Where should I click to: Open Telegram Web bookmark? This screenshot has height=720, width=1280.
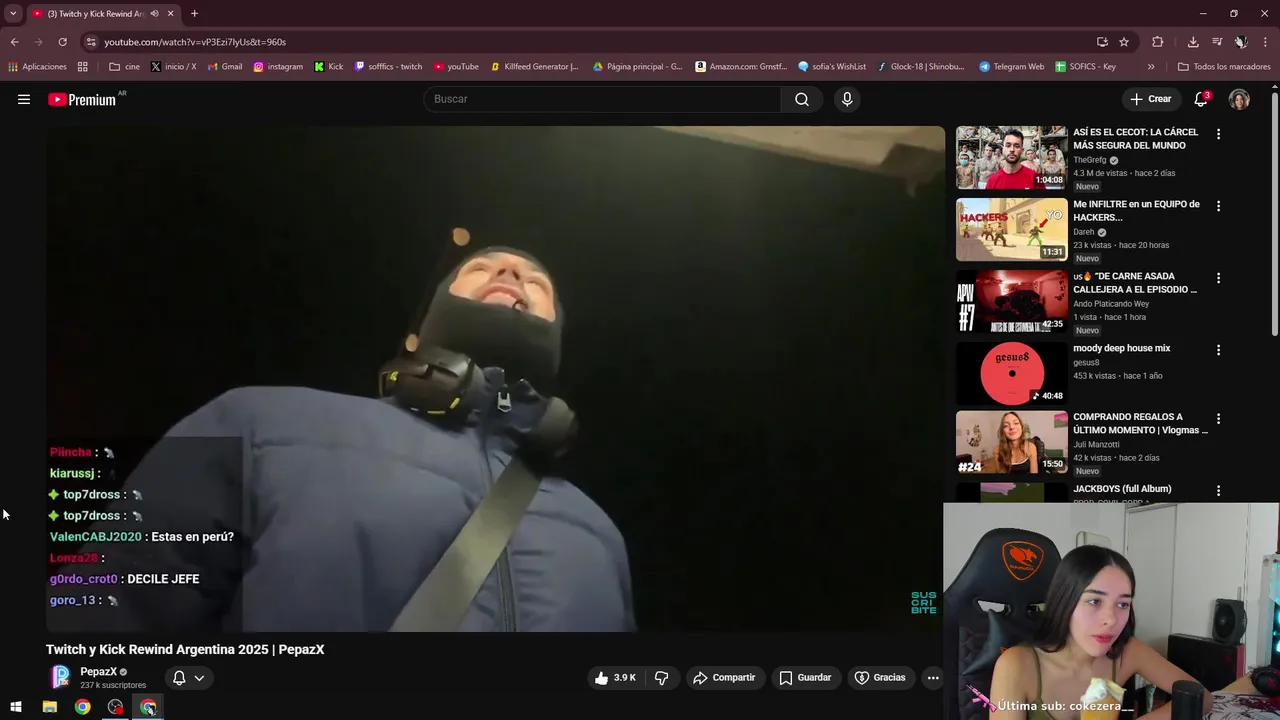pyautogui.click(x=1011, y=67)
